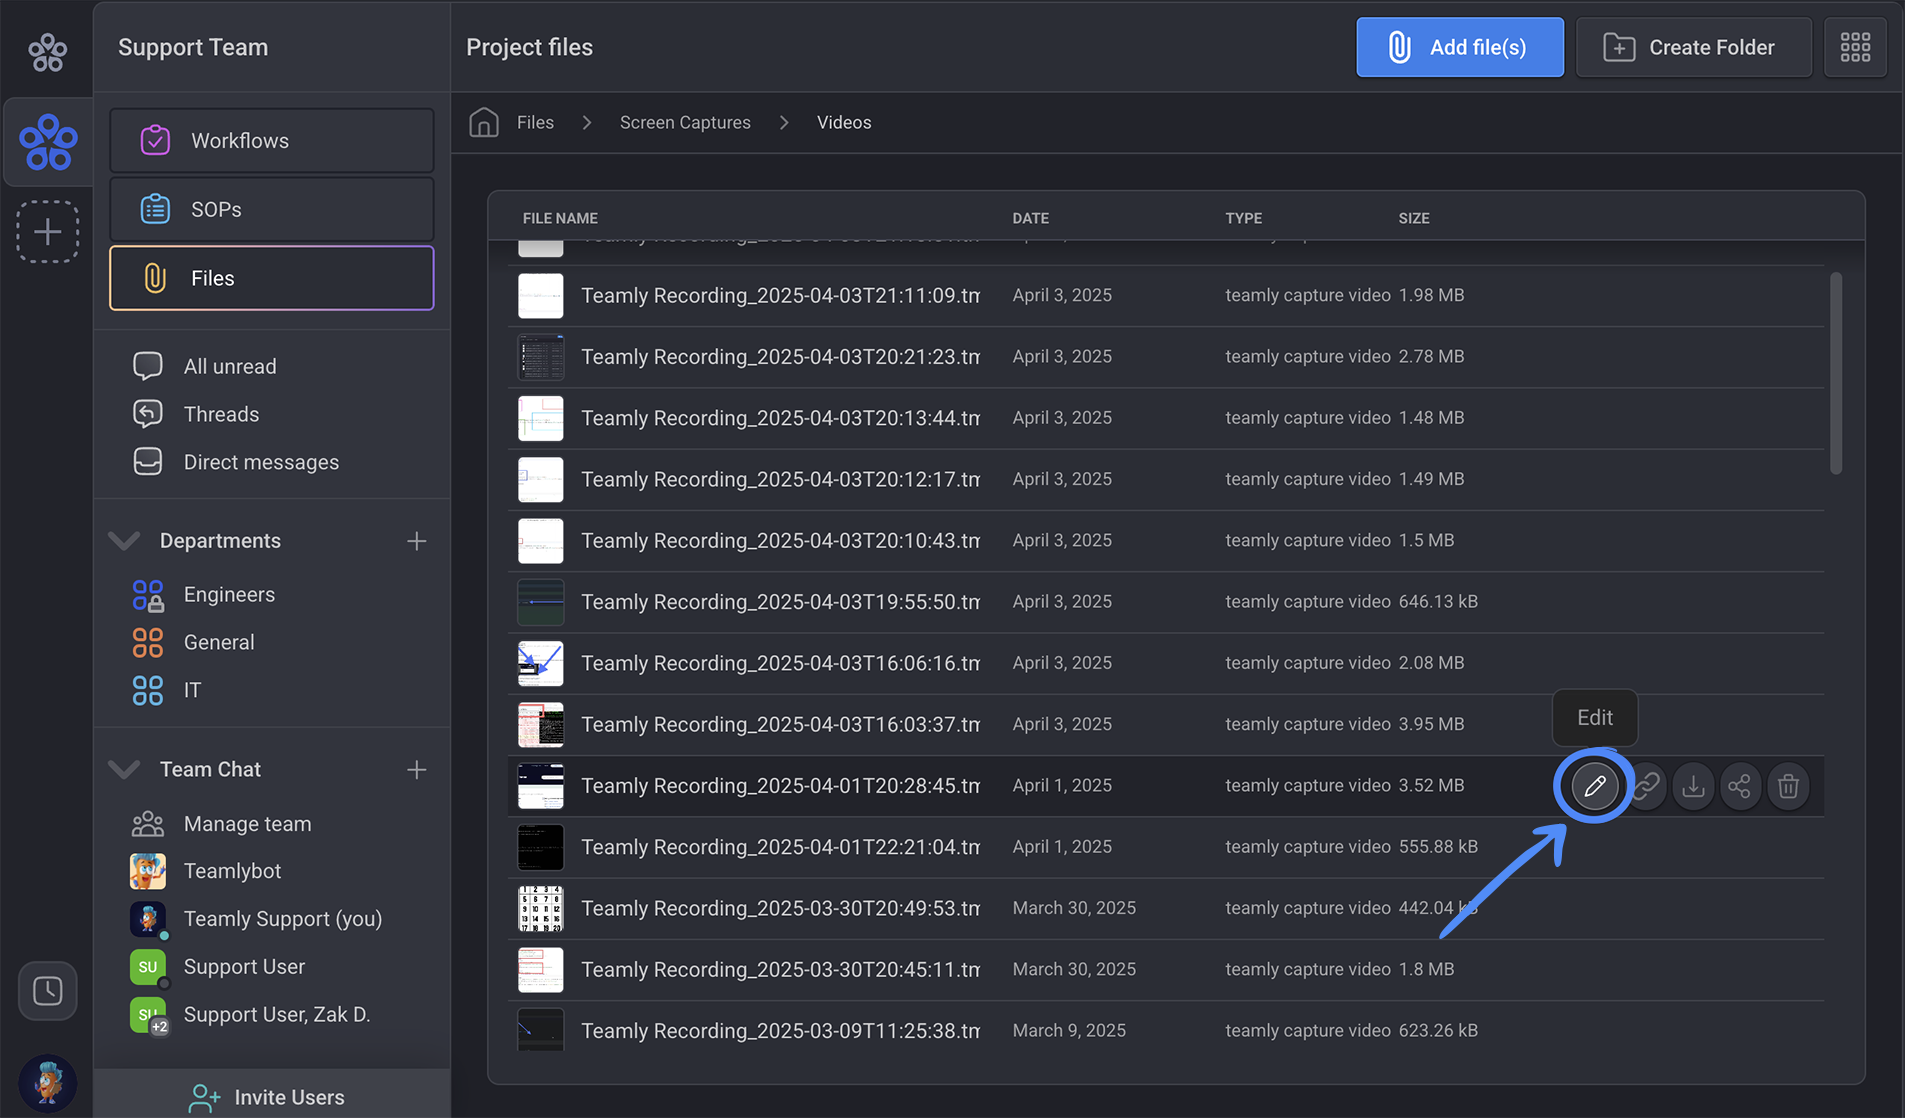Collapse the Departments section
1905x1118 pixels.
(x=124, y=541)
